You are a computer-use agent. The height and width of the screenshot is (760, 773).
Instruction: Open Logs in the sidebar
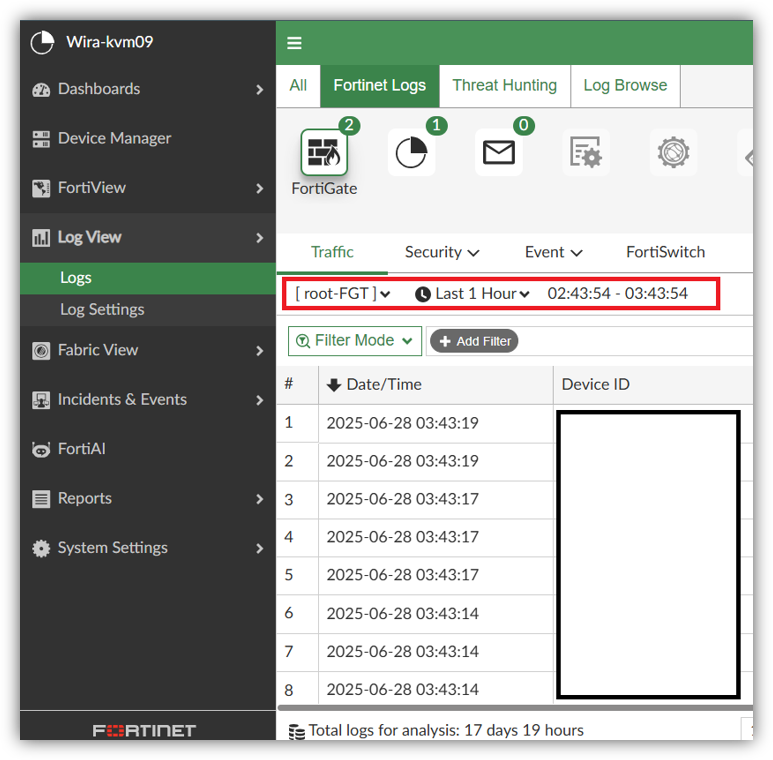[x=148, y=278]
